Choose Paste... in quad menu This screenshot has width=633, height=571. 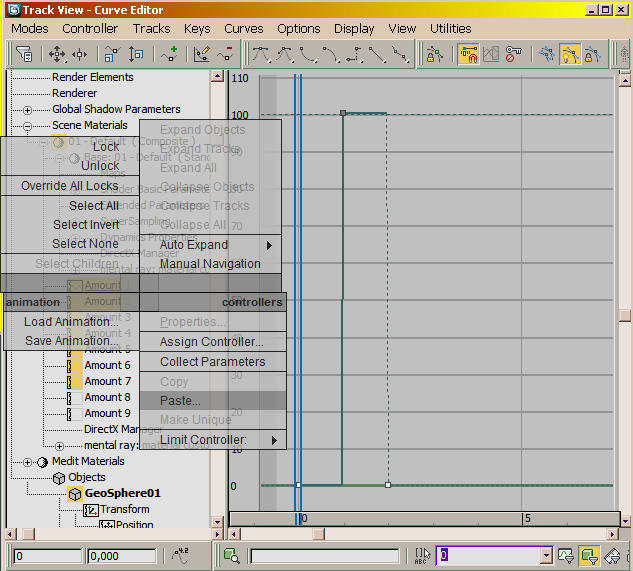click(x=213, y=401)
